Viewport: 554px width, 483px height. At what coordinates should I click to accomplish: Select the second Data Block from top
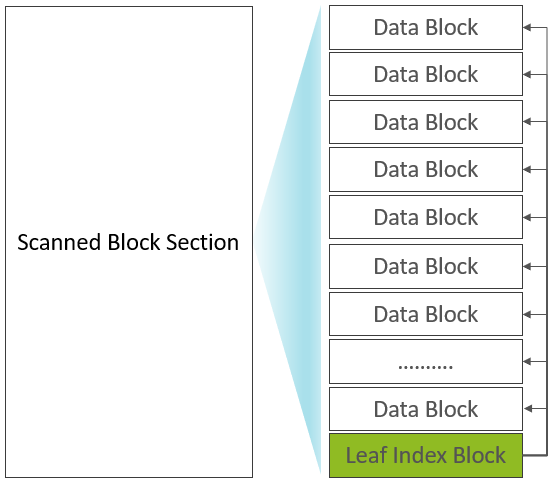(426, 74)
